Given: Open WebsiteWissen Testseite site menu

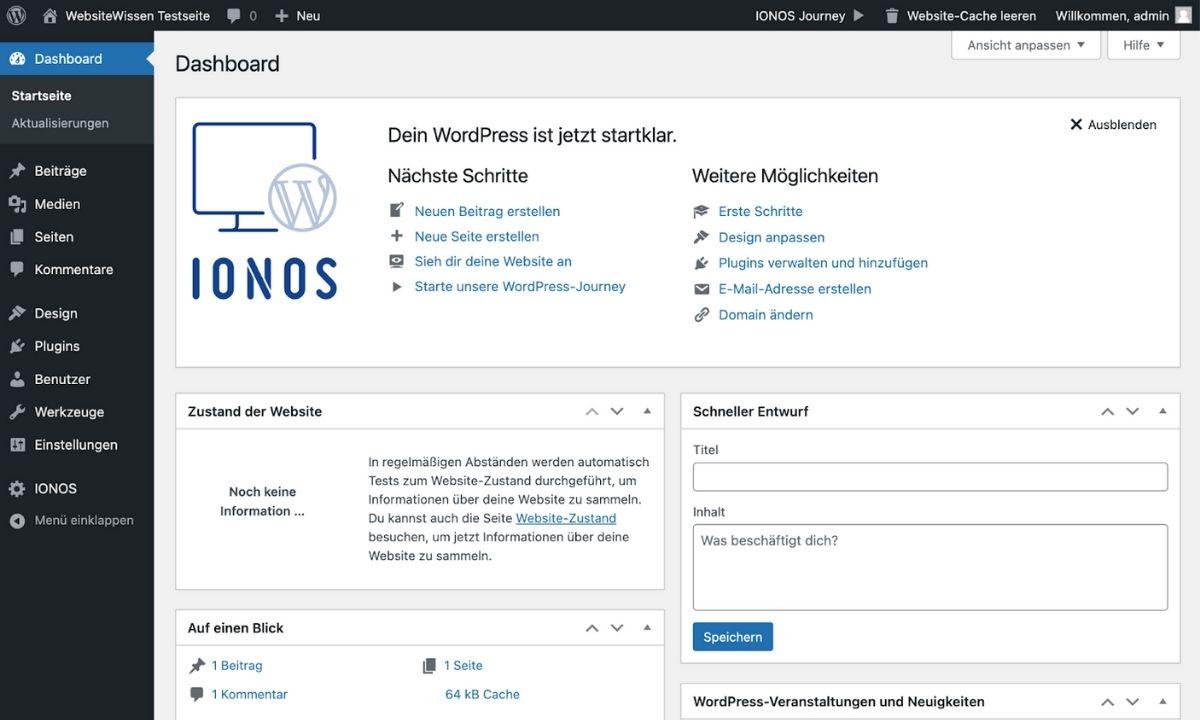Looking at the screenshot, I should click(x=127, y=16).
